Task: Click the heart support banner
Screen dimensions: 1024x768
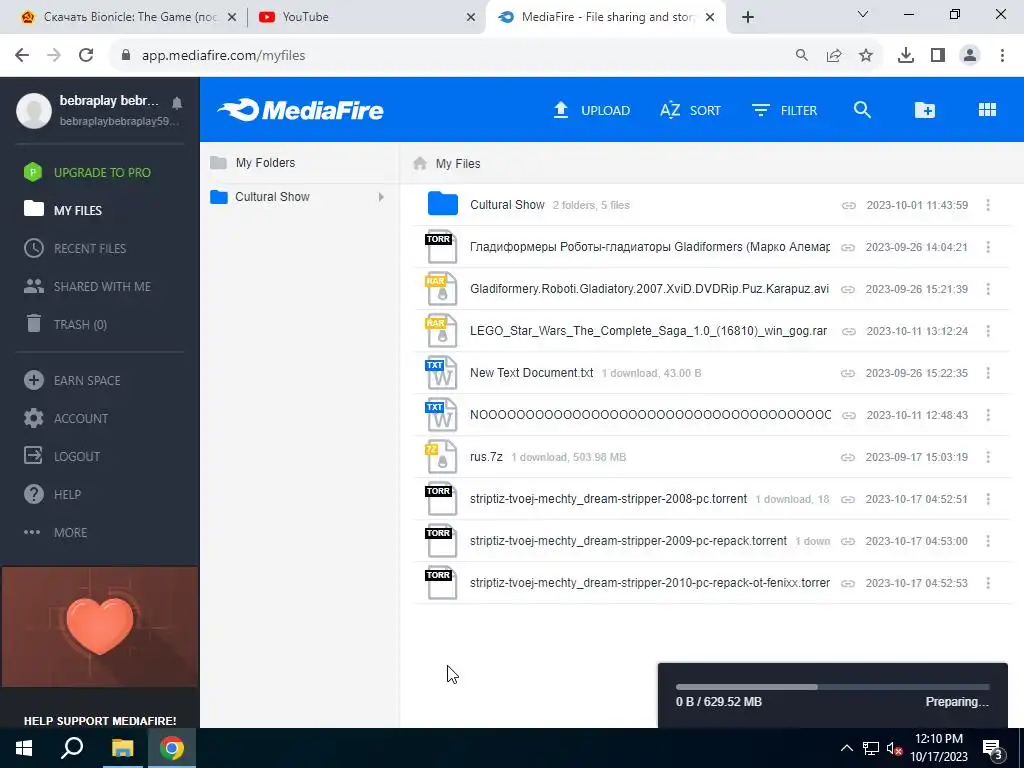Action: coord(100,627)
